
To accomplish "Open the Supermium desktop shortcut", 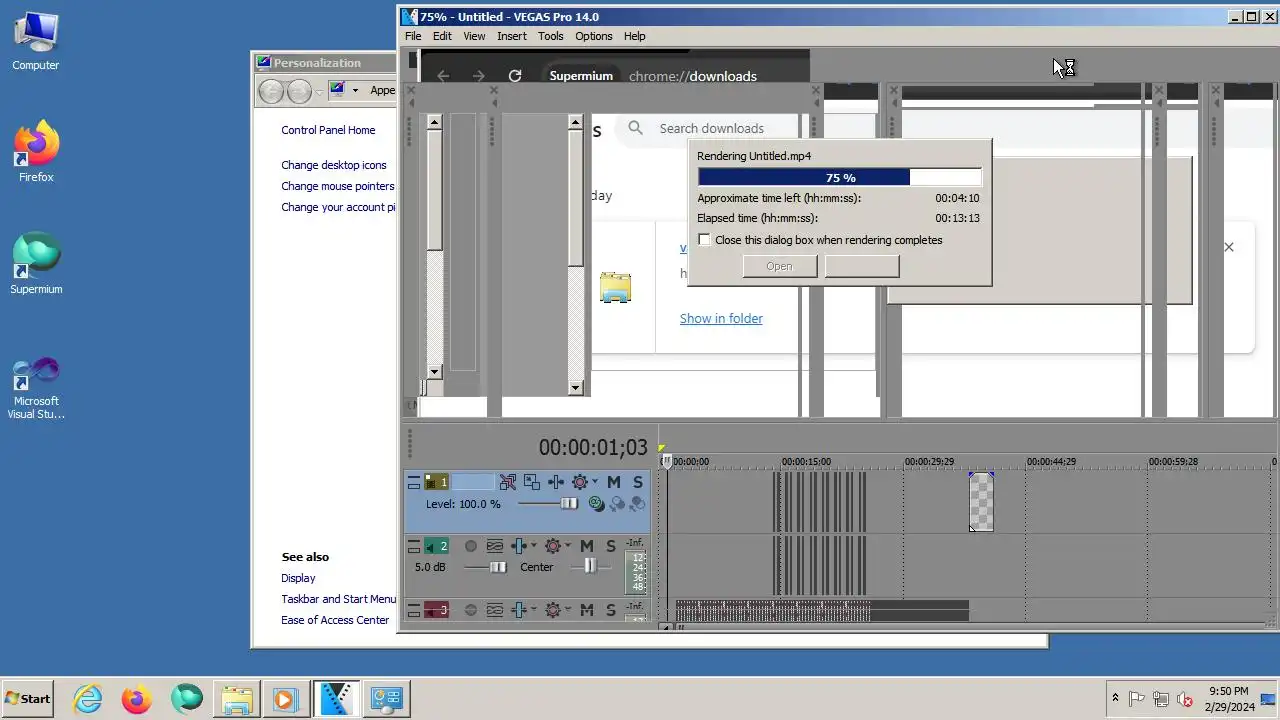I will (36, 264).
